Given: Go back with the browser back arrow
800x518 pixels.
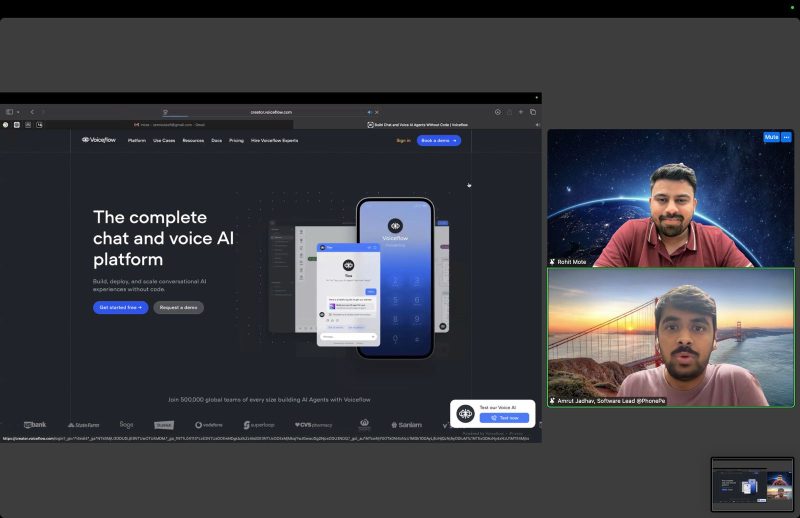Looking at the screenshot, I should (32, 112).
